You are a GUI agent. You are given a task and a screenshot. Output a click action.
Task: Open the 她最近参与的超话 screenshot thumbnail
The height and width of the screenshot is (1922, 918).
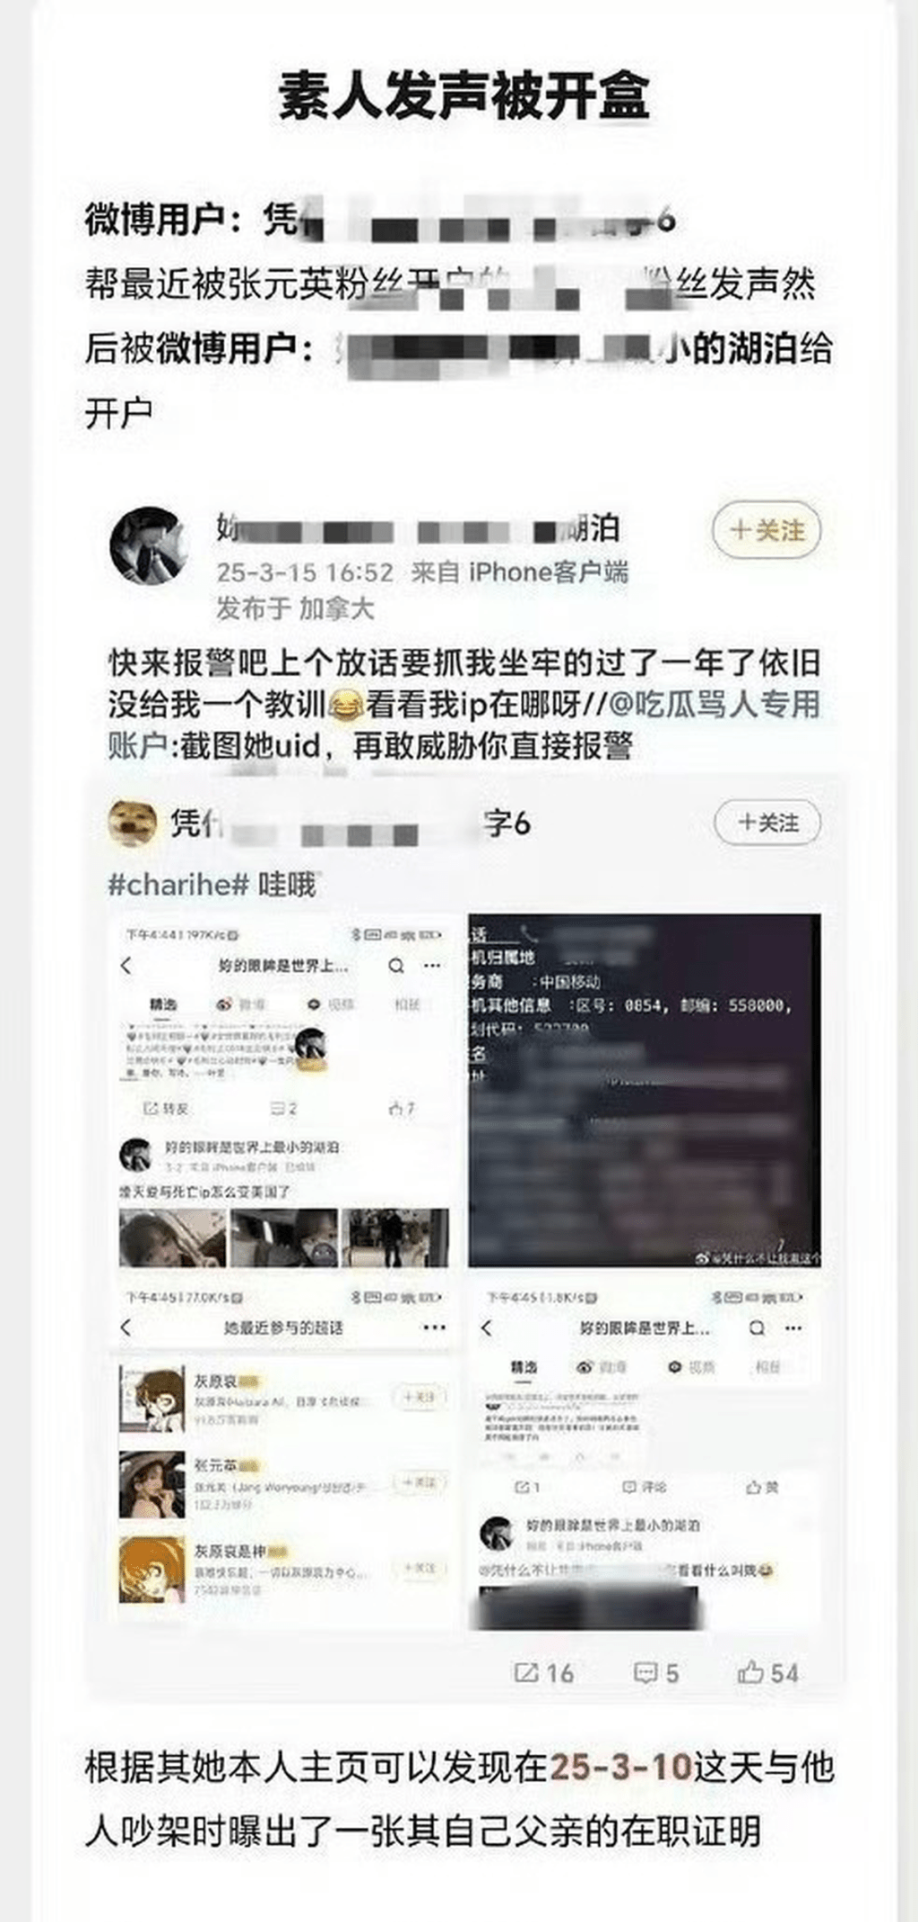[x=283, y=1456]
